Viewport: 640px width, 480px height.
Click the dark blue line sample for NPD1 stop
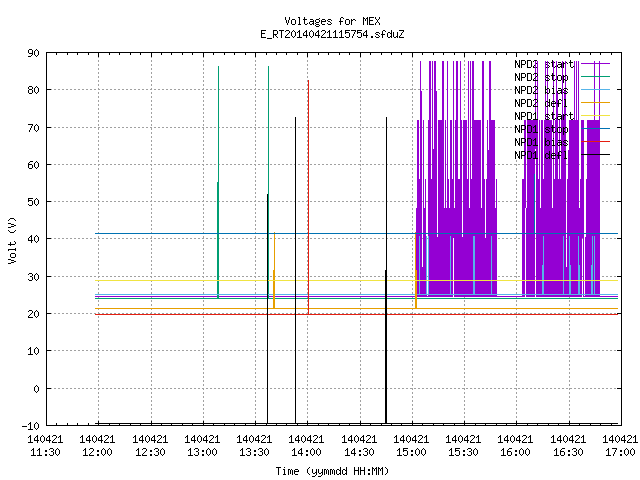[595, 128]
